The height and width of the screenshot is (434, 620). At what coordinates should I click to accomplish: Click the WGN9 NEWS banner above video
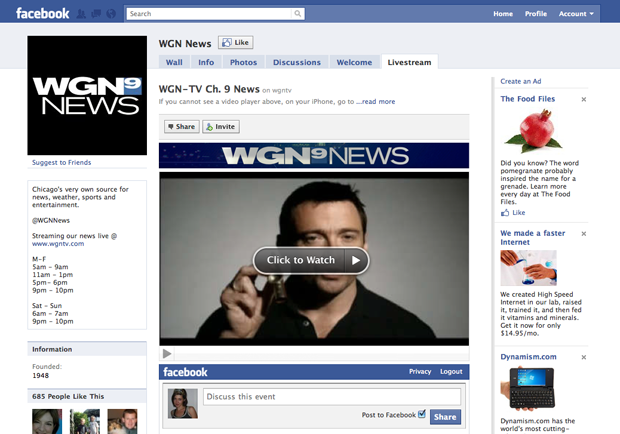(x=314, y=156)
